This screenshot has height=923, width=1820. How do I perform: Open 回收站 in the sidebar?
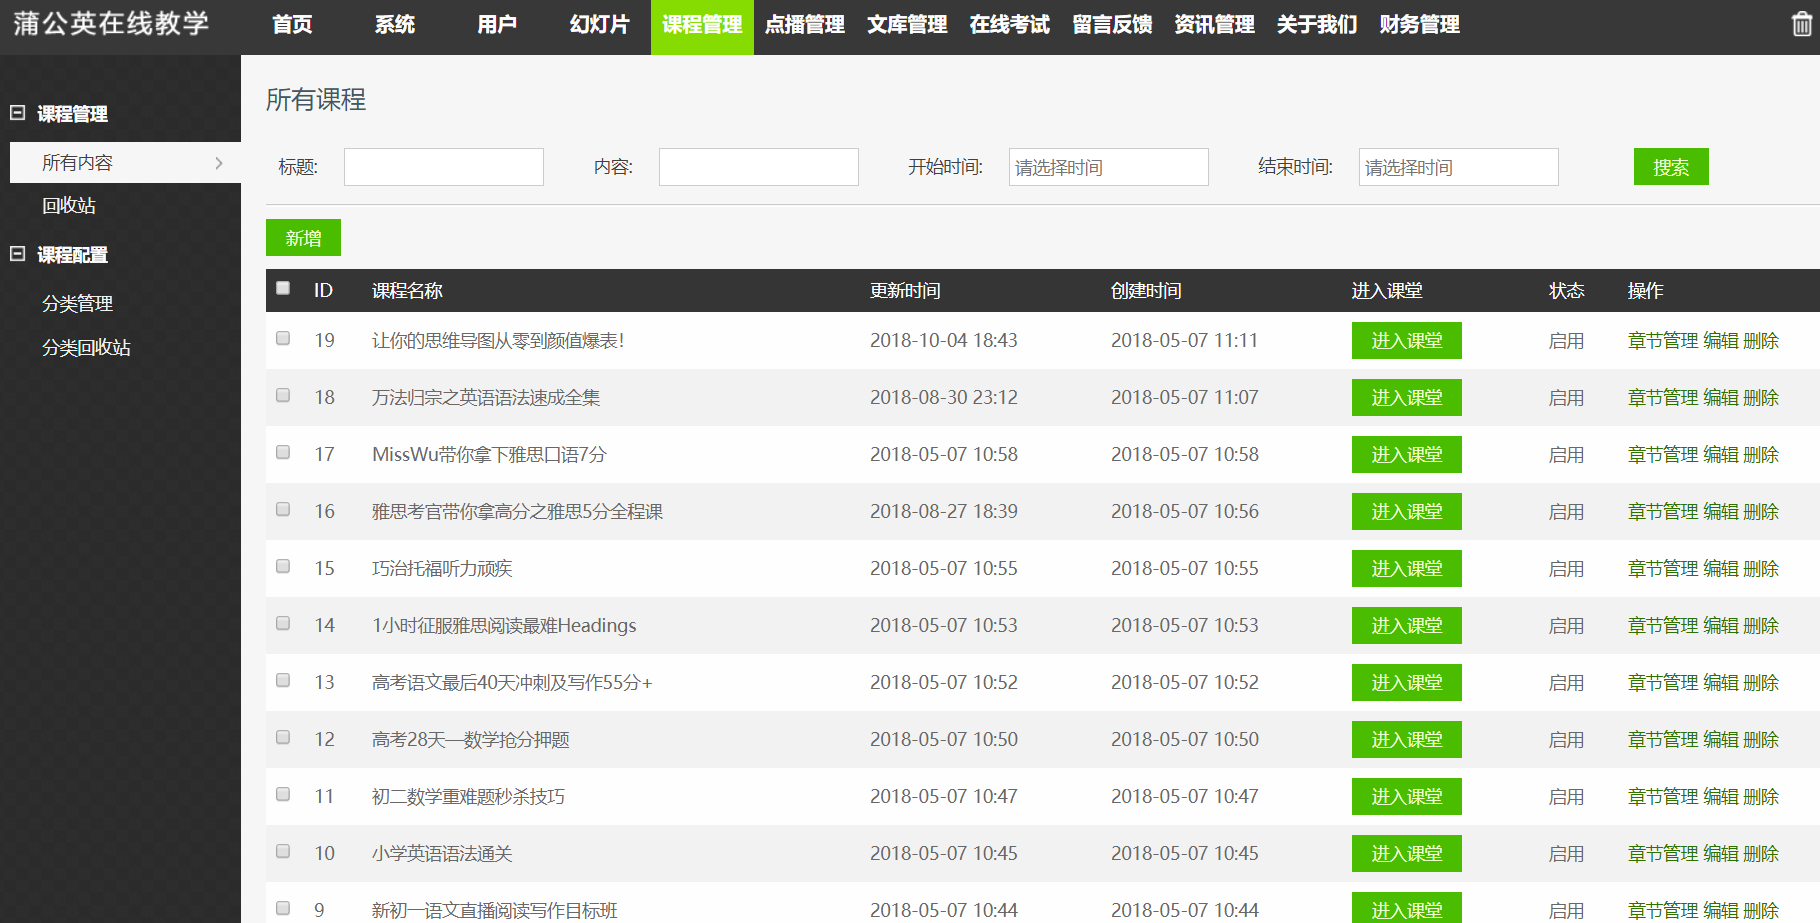[x=69, y=206]
